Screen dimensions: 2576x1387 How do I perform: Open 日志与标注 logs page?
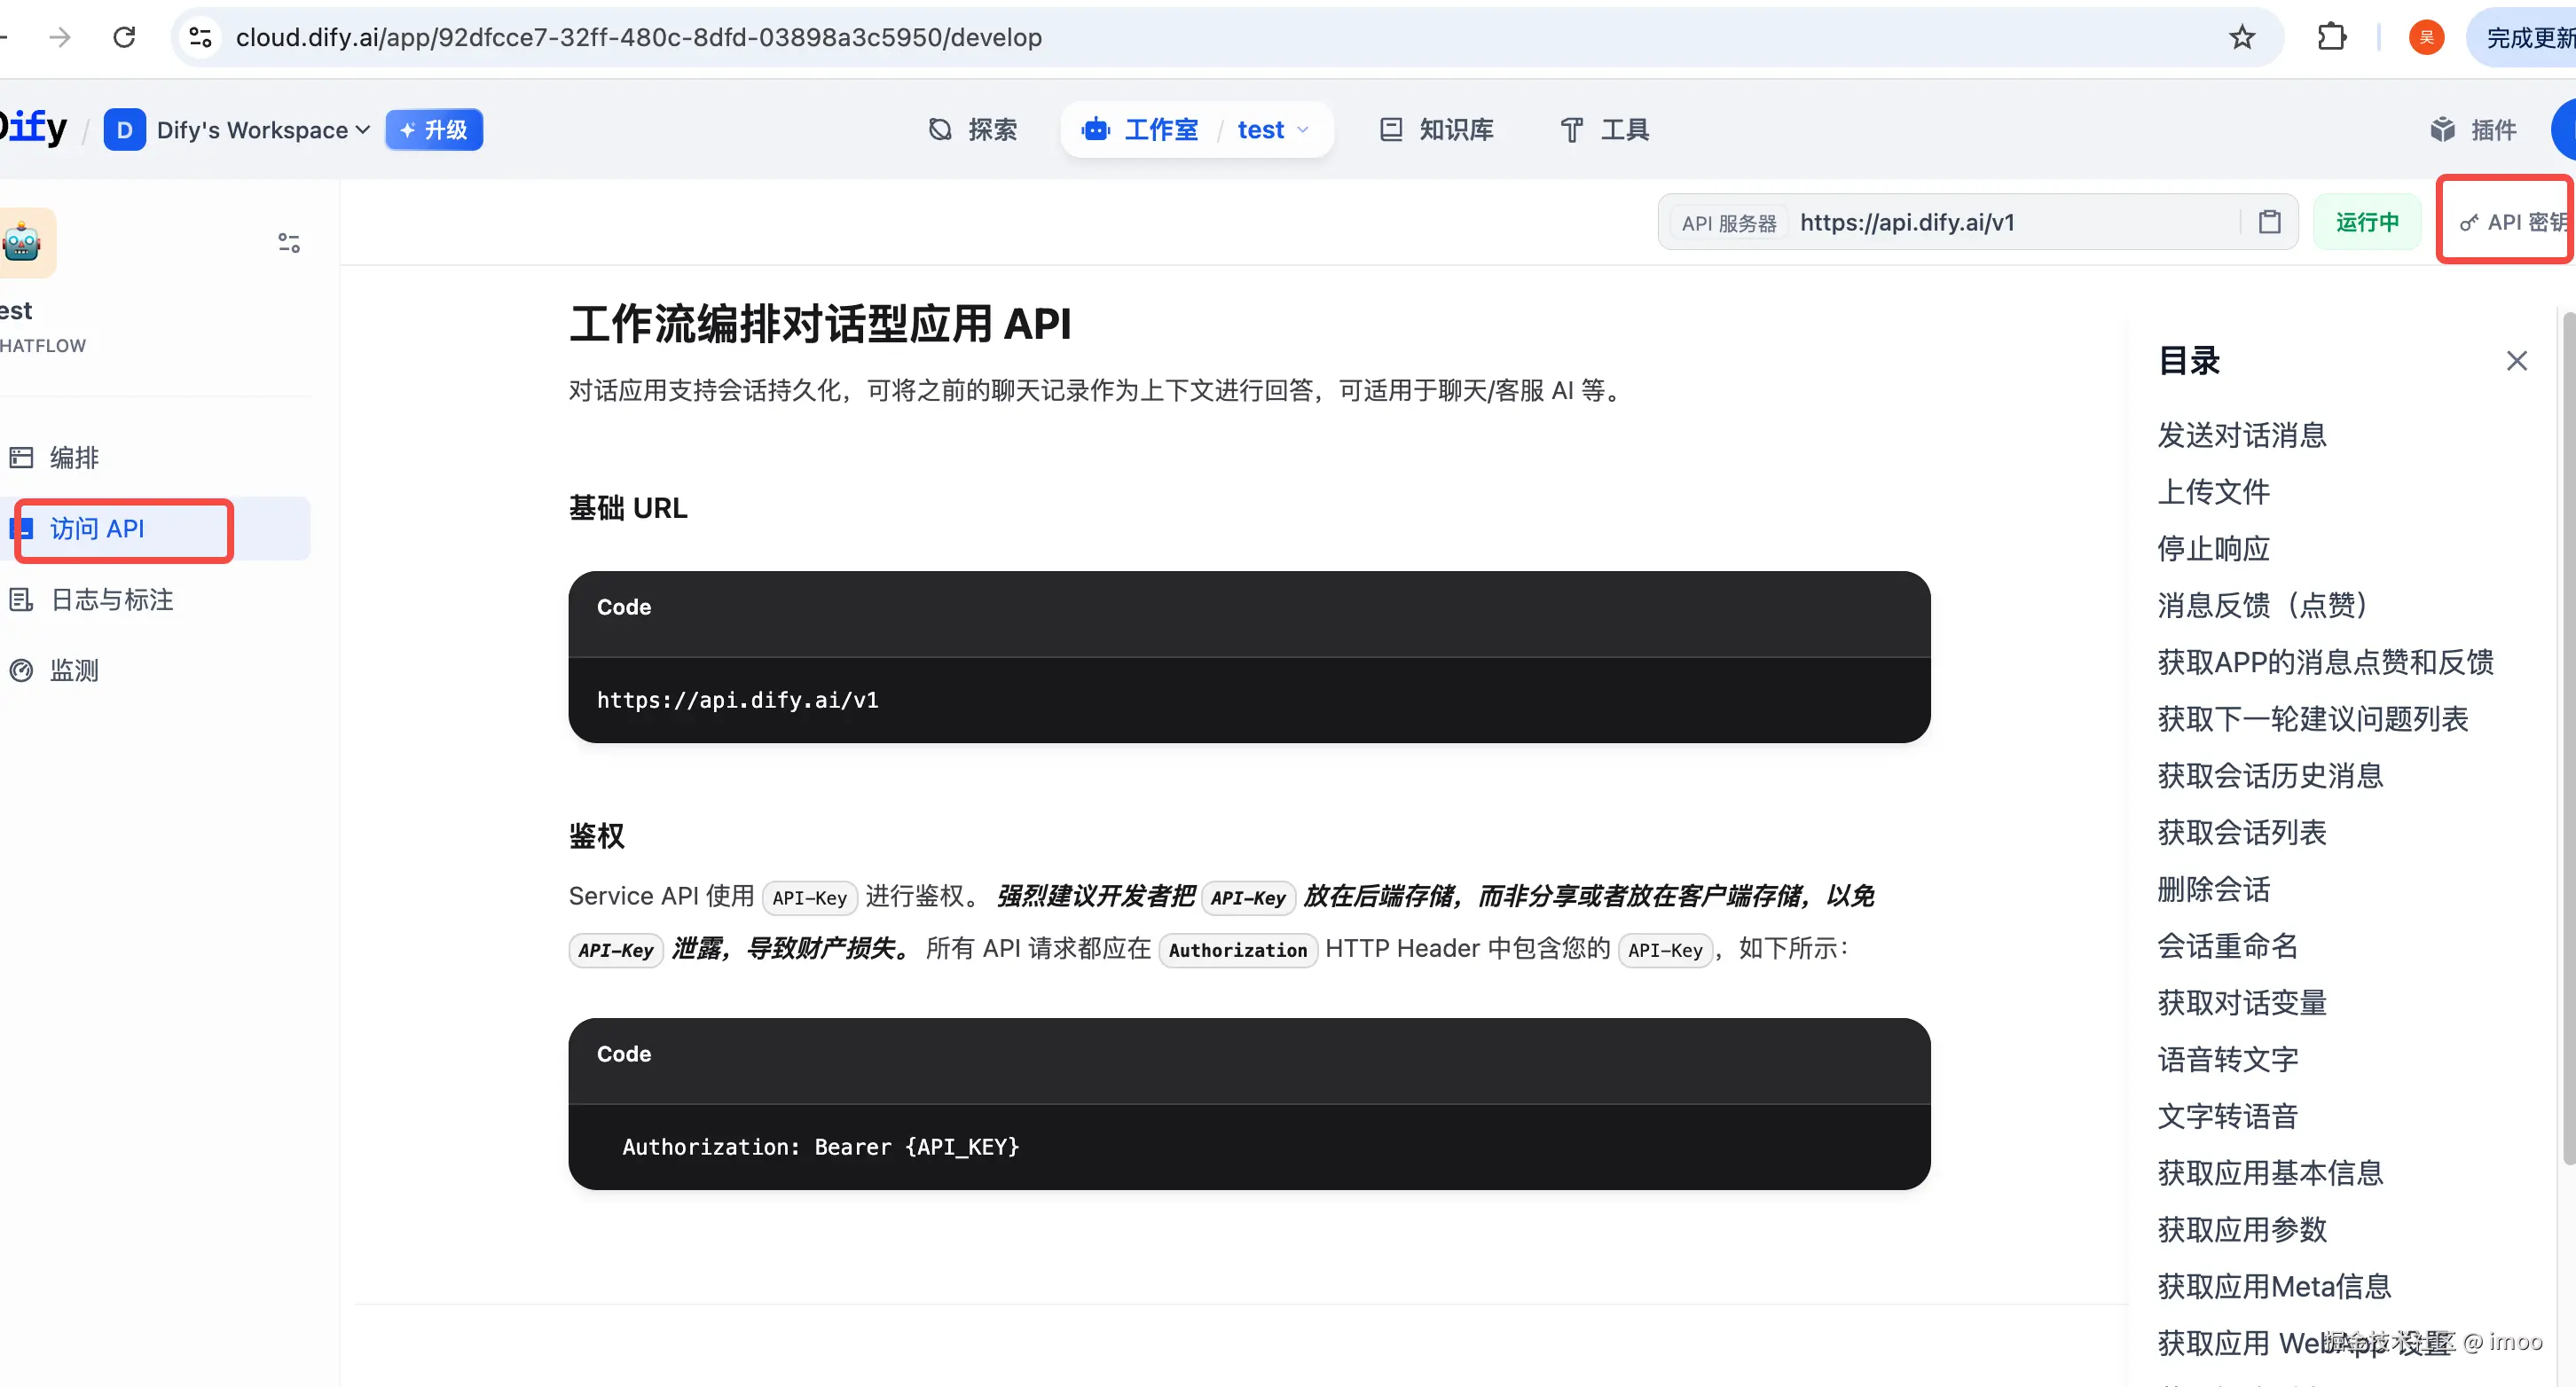[111, 599]
